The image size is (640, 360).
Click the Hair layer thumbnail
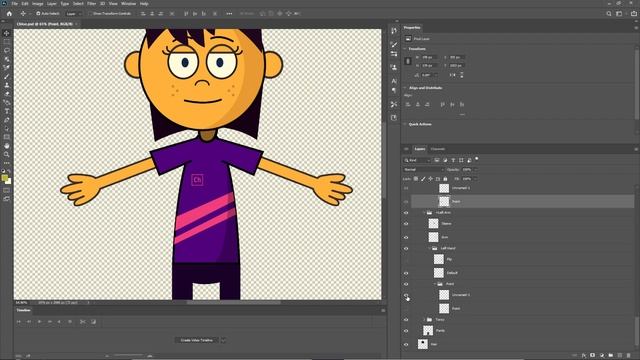click(x=422, y=344)
